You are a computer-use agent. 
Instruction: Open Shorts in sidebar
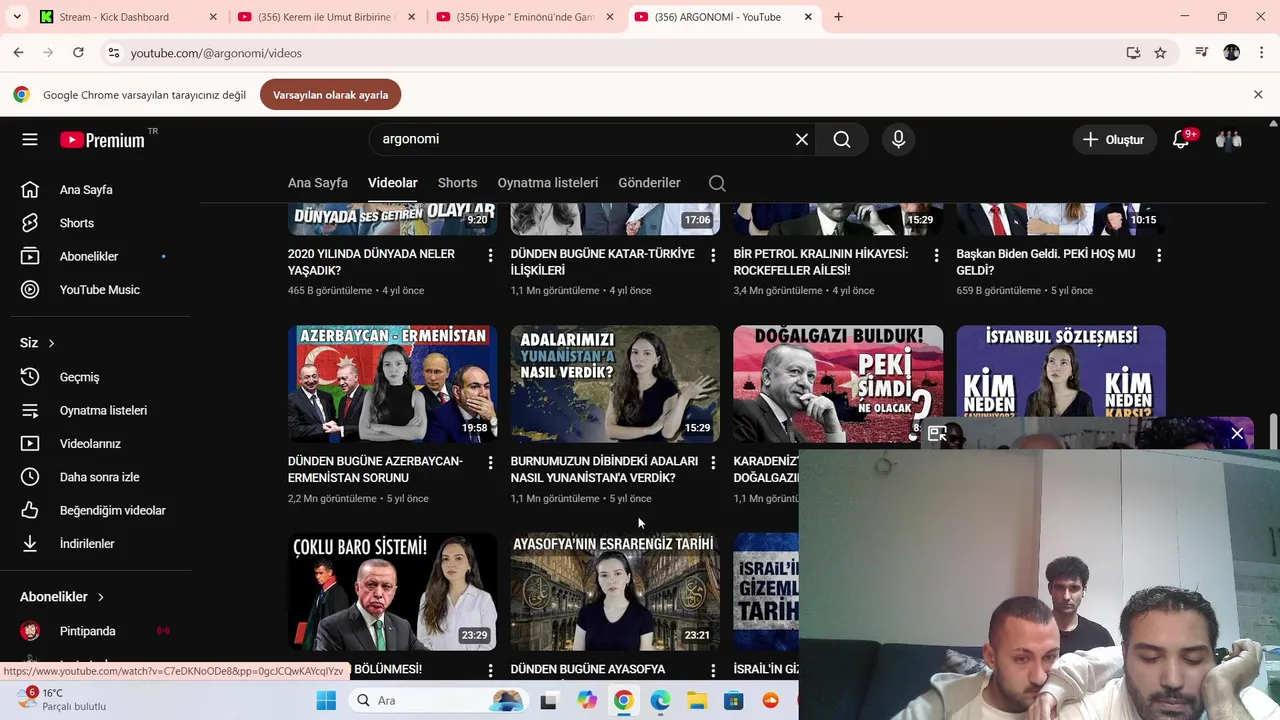96,223
